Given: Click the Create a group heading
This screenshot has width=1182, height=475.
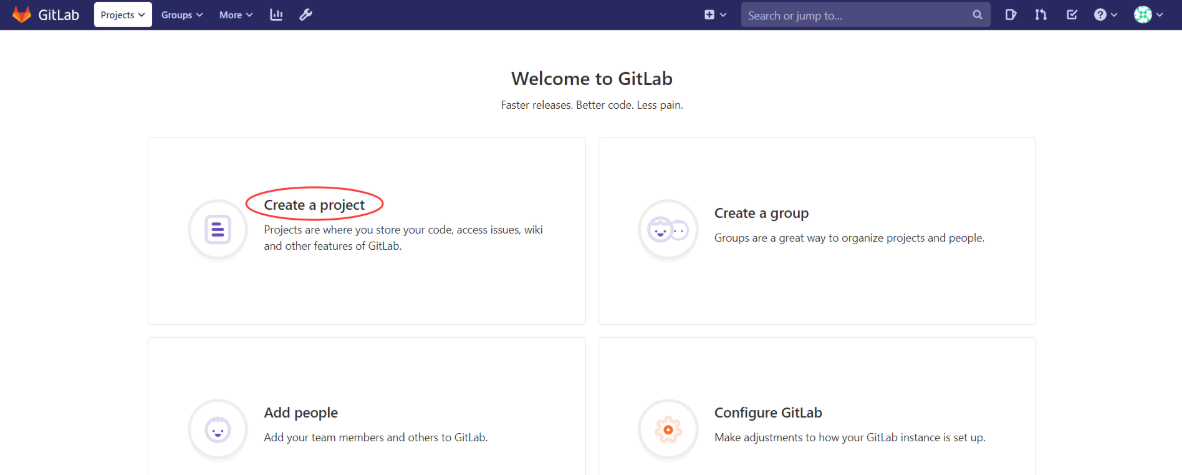Looking at the screenshot, I should pos(761,213).
